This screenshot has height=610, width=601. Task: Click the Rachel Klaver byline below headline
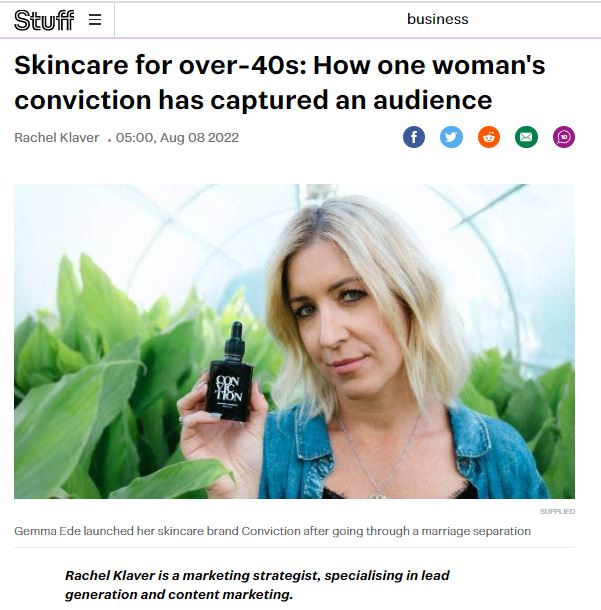[x=57, y=138]
